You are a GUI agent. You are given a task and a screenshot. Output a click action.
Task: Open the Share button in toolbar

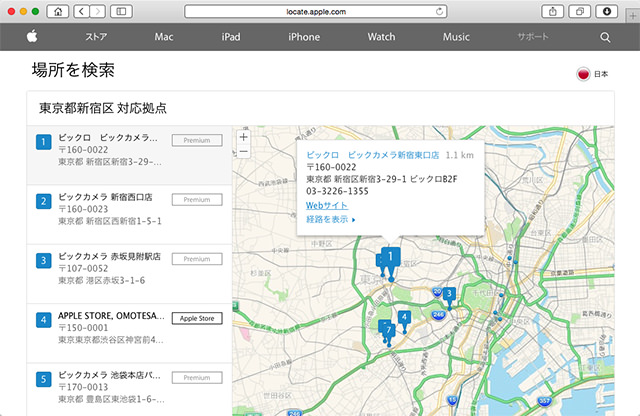click(x=552, y=11)
